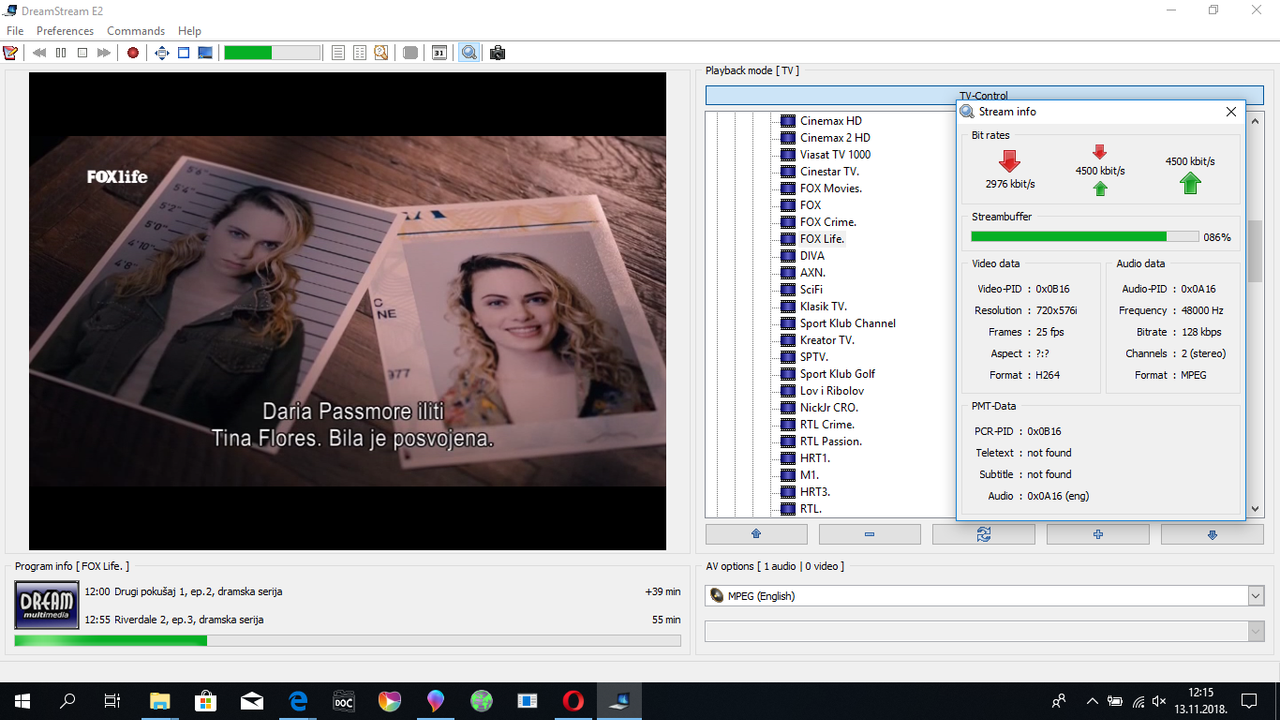Open the Preferences menu
The image size is (1280, 720).
point(65,31)
